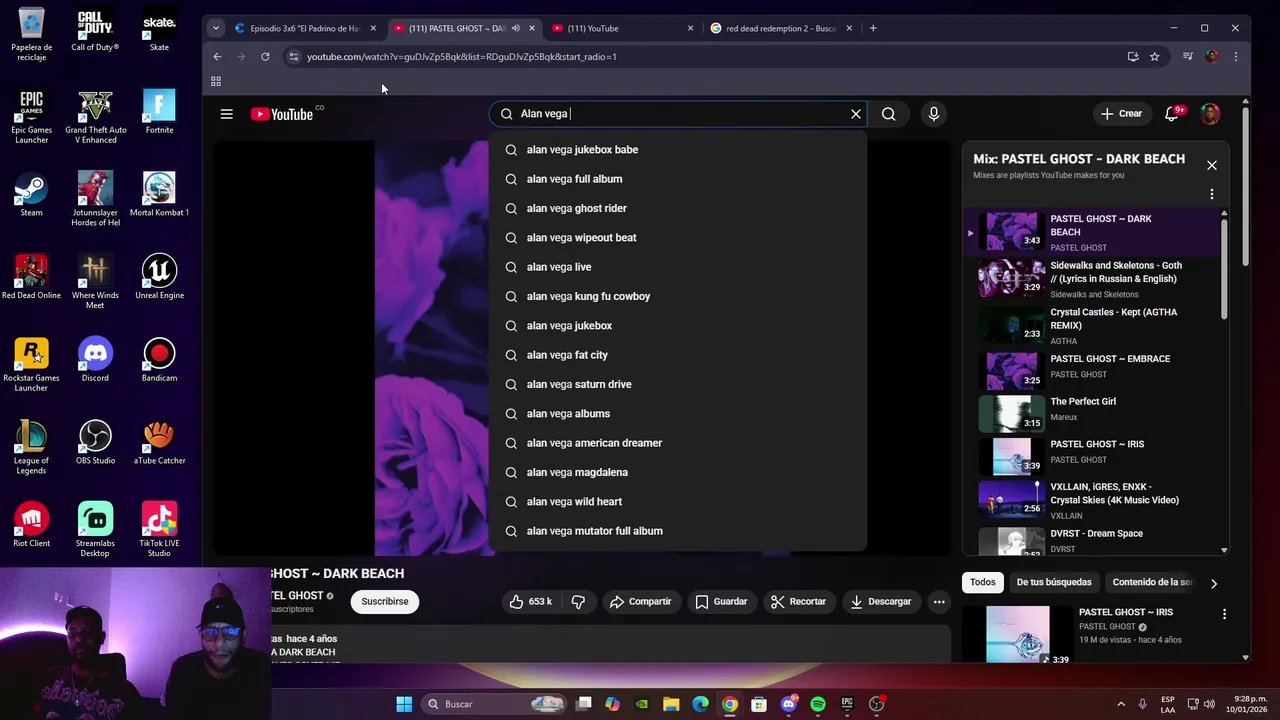Start voice search with the microphone
Viewport: 1280px width, 720px height.
[x=934, y=114]
